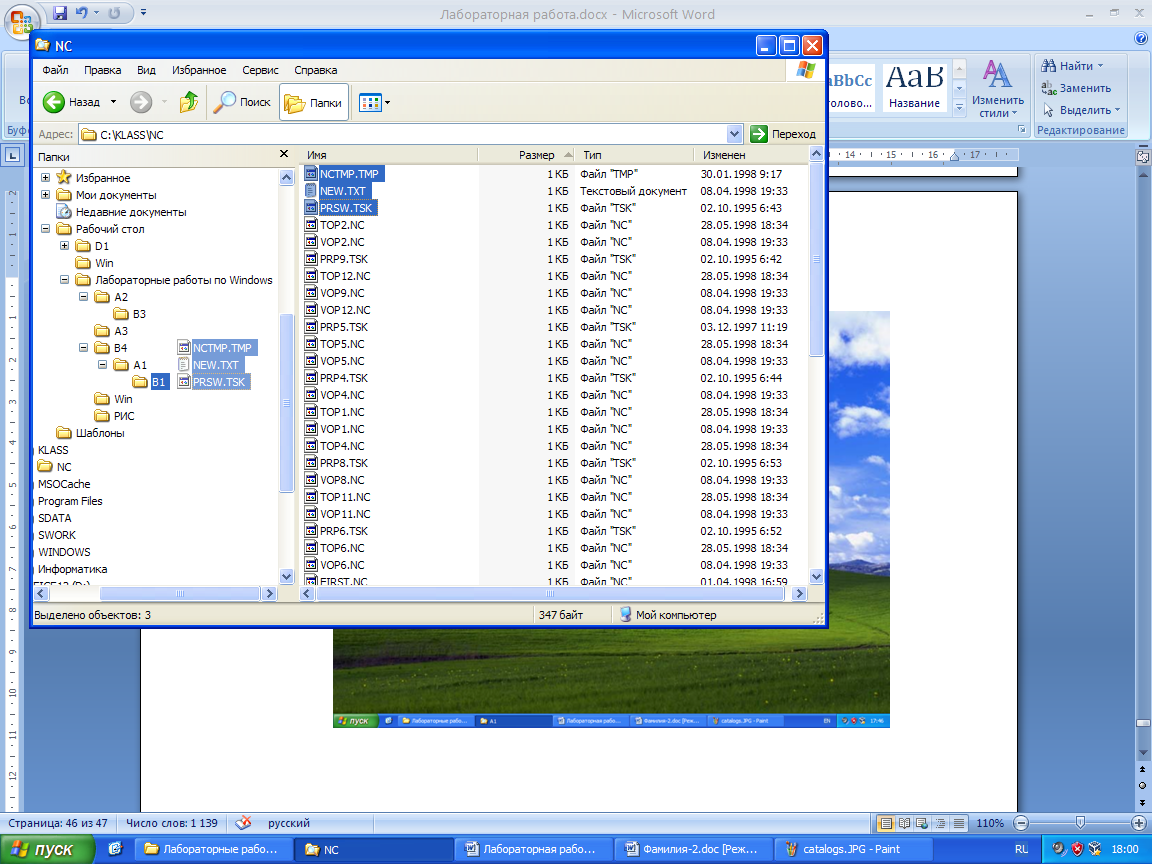Sort files by the Изменен column header
1152x864 pixels.
coord(751,155)
